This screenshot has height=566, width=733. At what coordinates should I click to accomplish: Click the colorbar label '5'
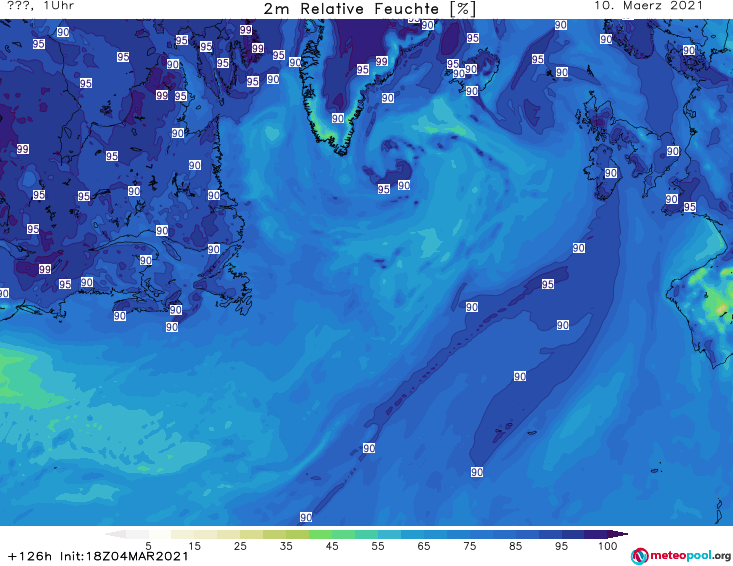tap(148, 546)
